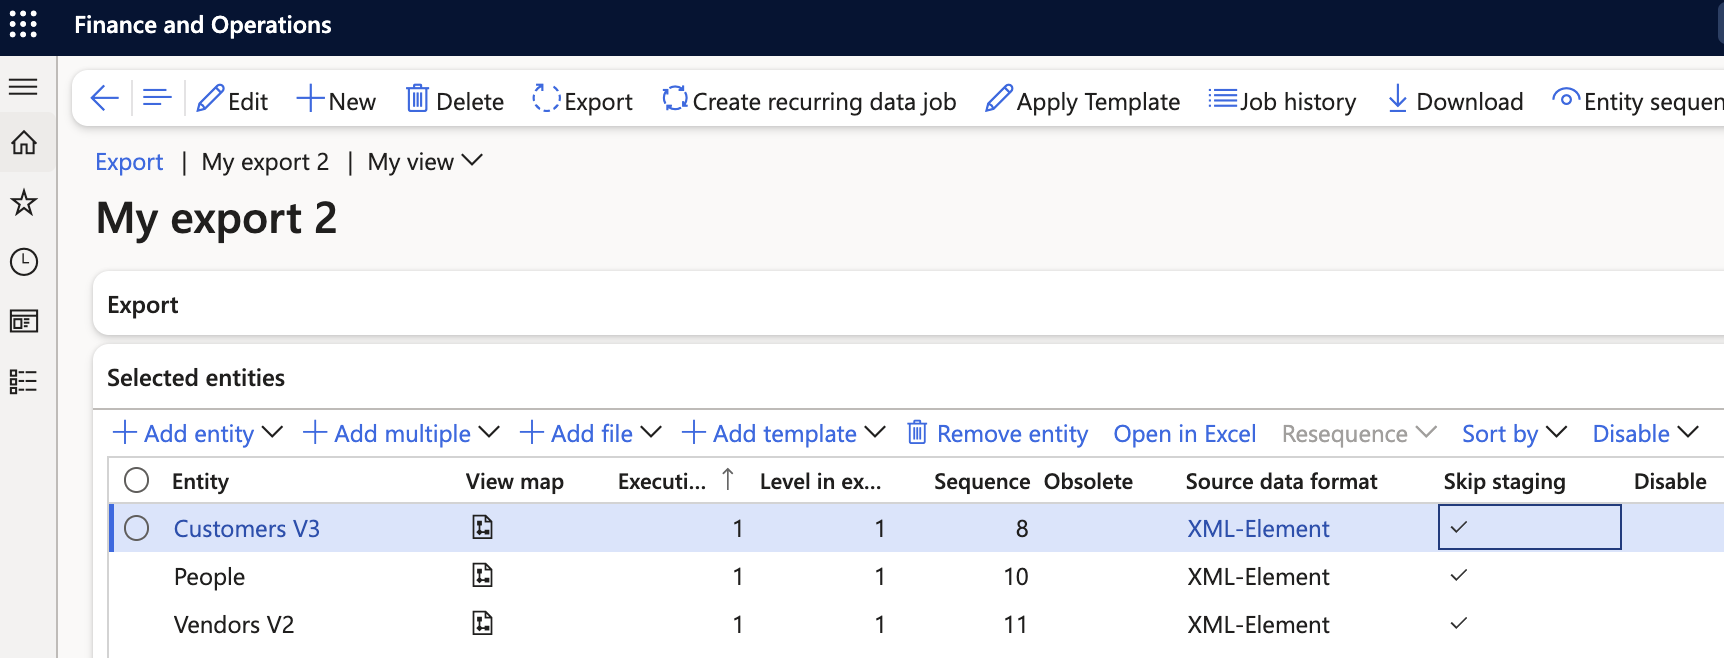Open the My view dropdown
The width and height of the screenshot is (1724, 658).
pyautogui.click(x=425, y=161)
